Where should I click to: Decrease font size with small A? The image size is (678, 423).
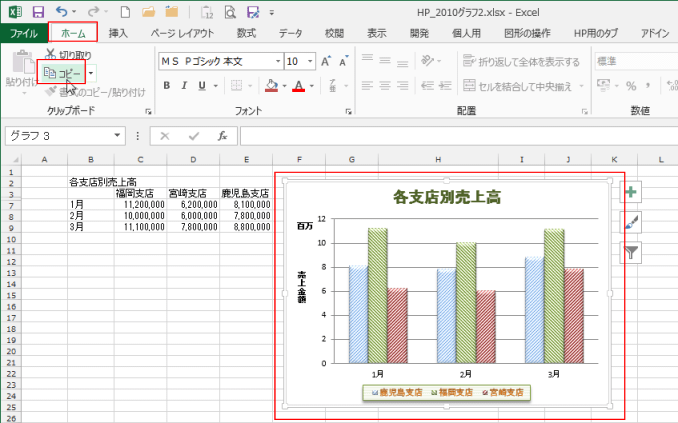(x=344, y=61)
